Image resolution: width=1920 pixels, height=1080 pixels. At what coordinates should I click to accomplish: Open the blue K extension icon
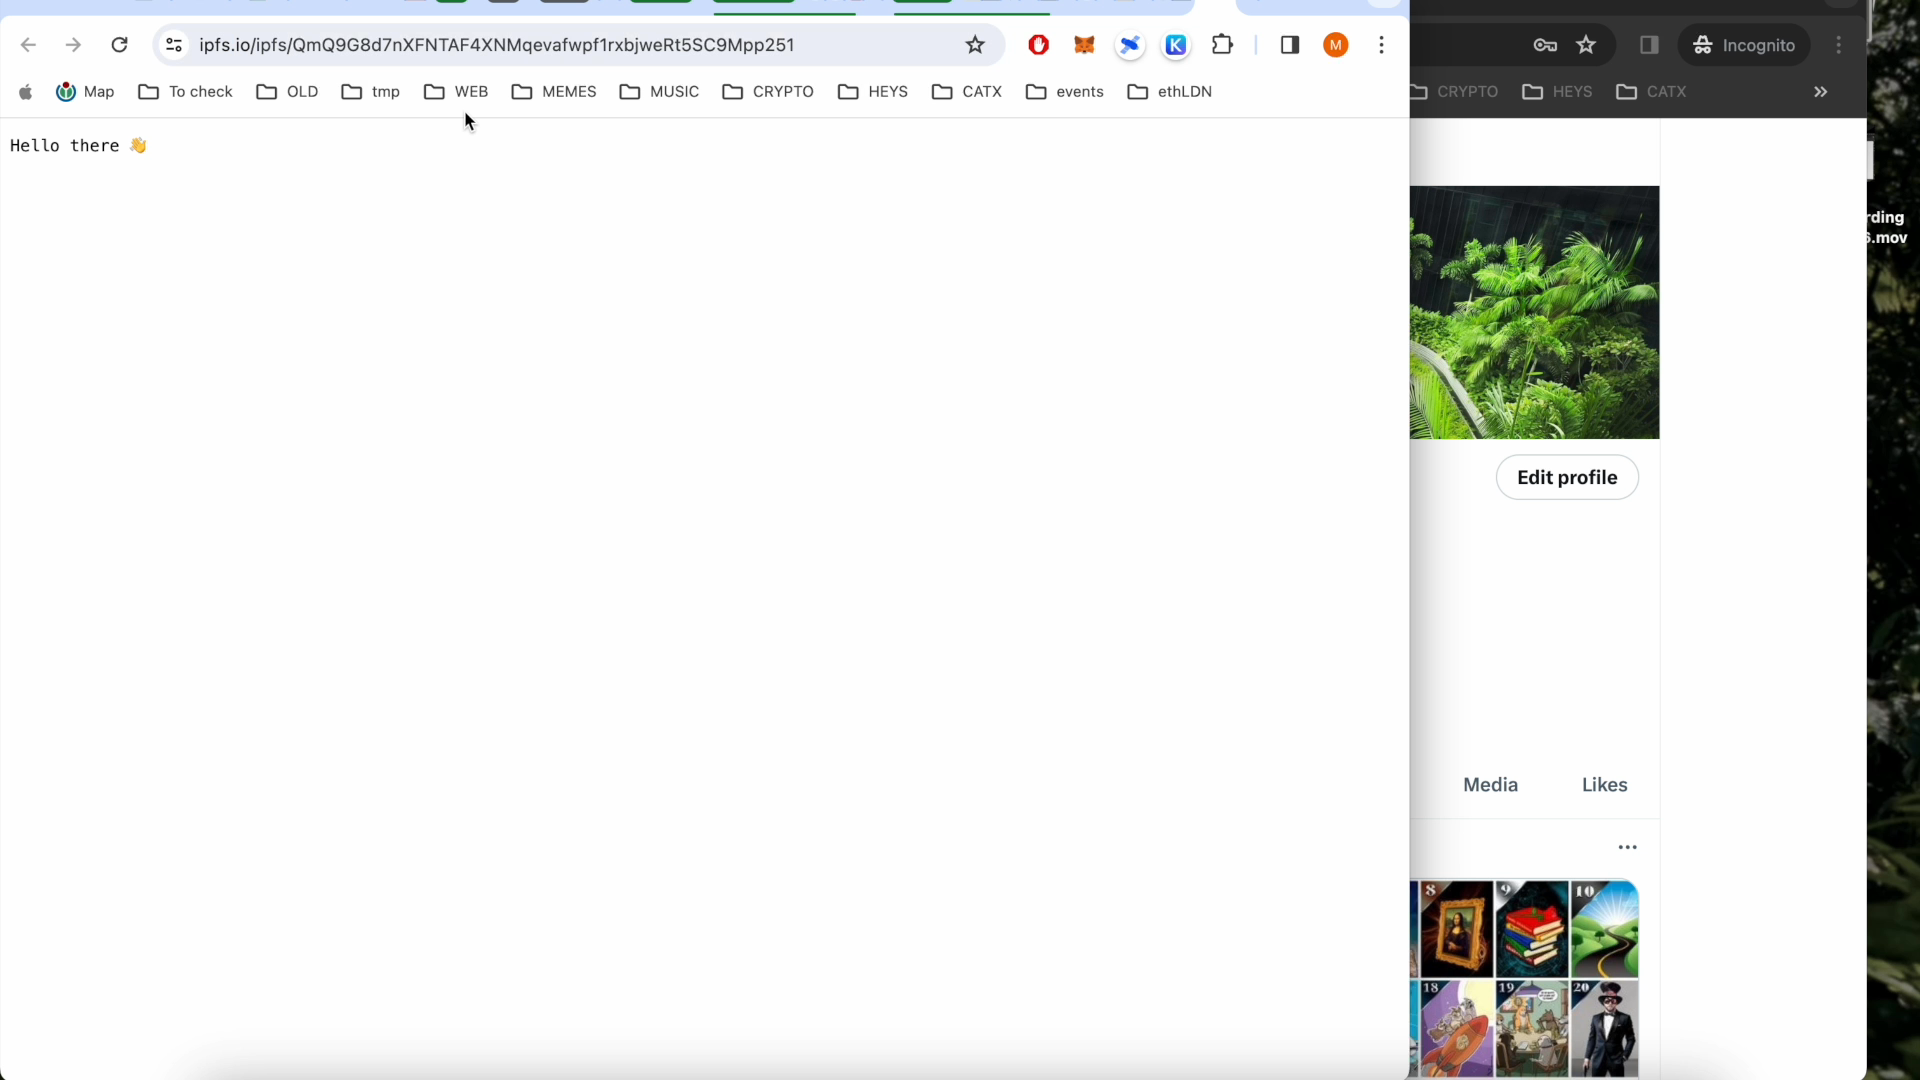click(1176, 45)
